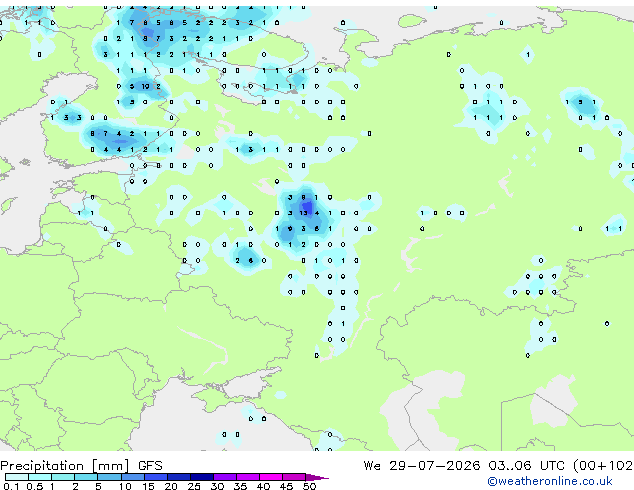Click the value '10' in northern rain area
The height and width of the screenshot is (490, 634).
(146, 86)
